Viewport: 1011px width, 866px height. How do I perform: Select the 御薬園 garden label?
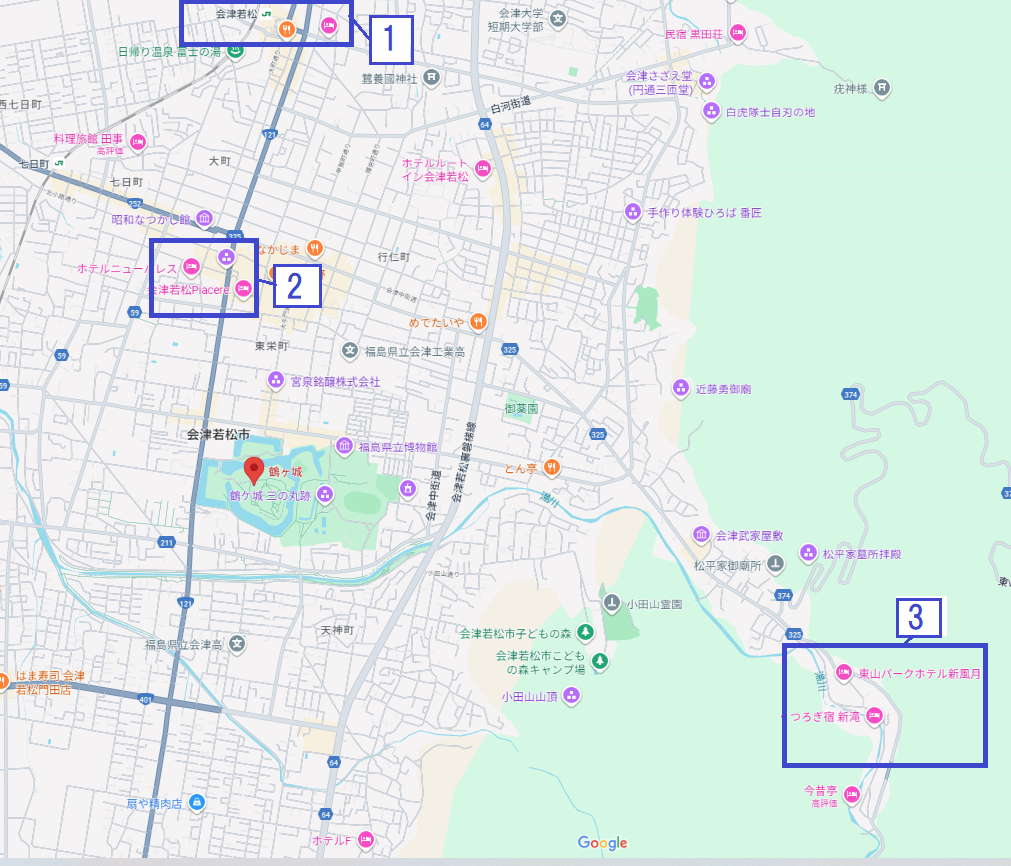pyautogui.click(x=521, y=408)
